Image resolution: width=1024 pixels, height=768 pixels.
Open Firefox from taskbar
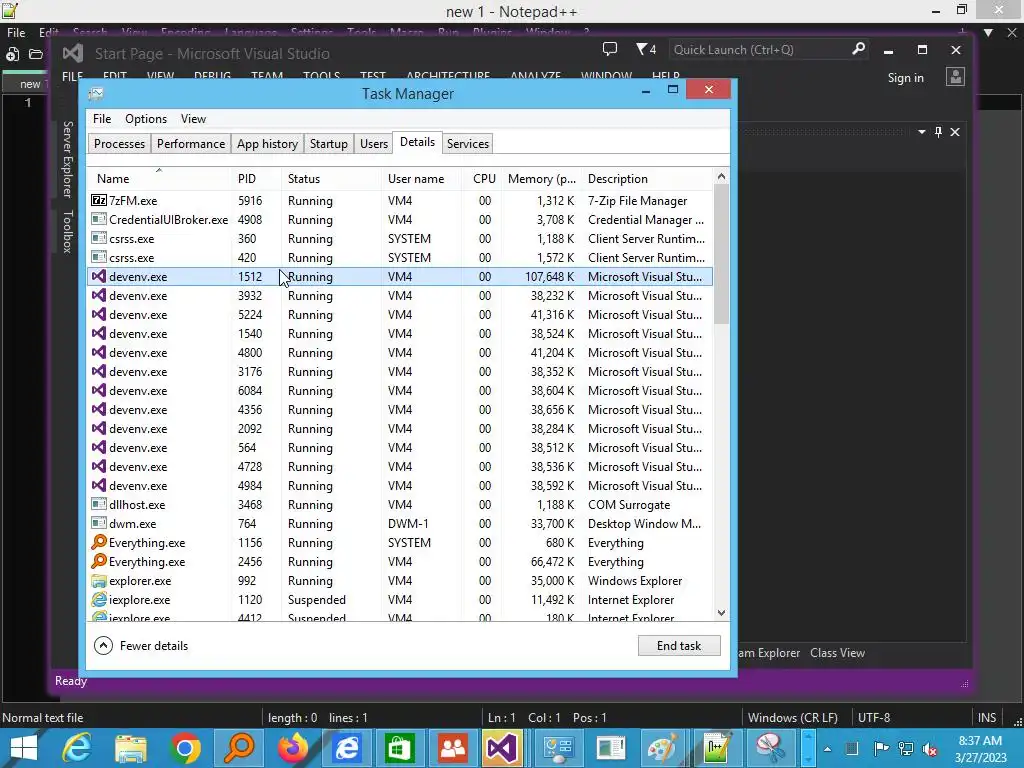click(293, 748)
